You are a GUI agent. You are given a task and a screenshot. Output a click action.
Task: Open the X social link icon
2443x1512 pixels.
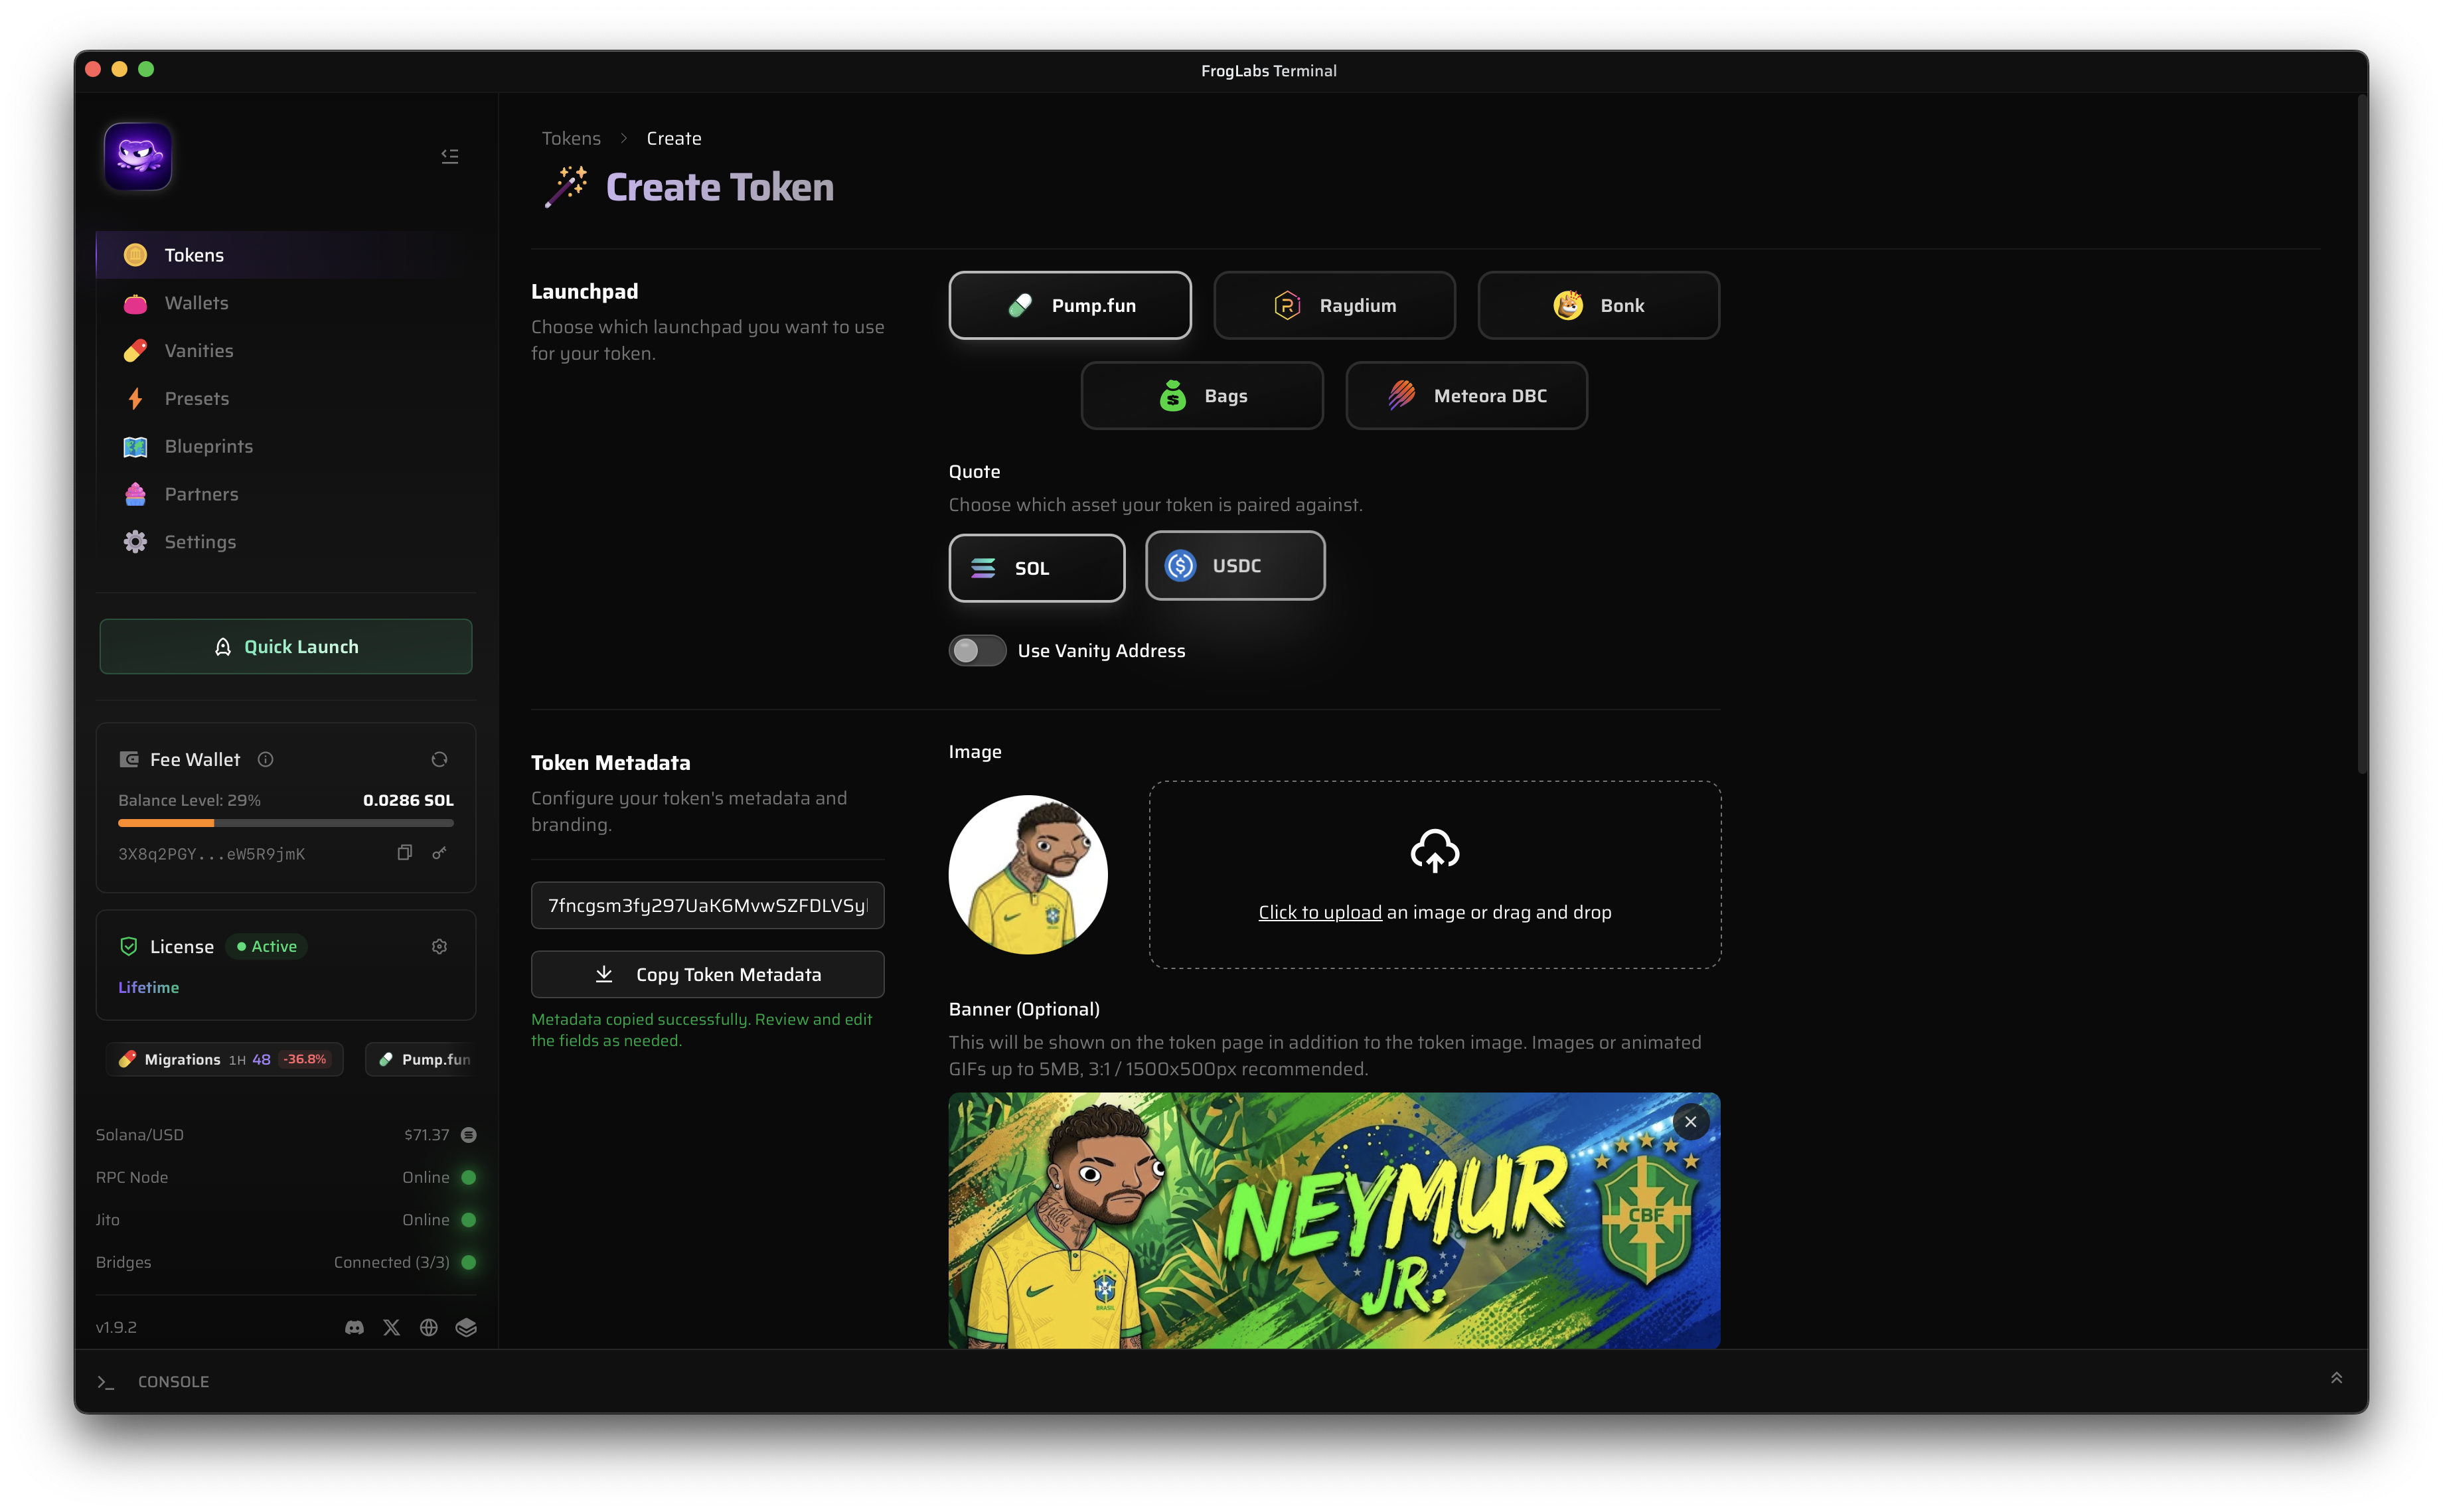click(x=392, y=1328)
